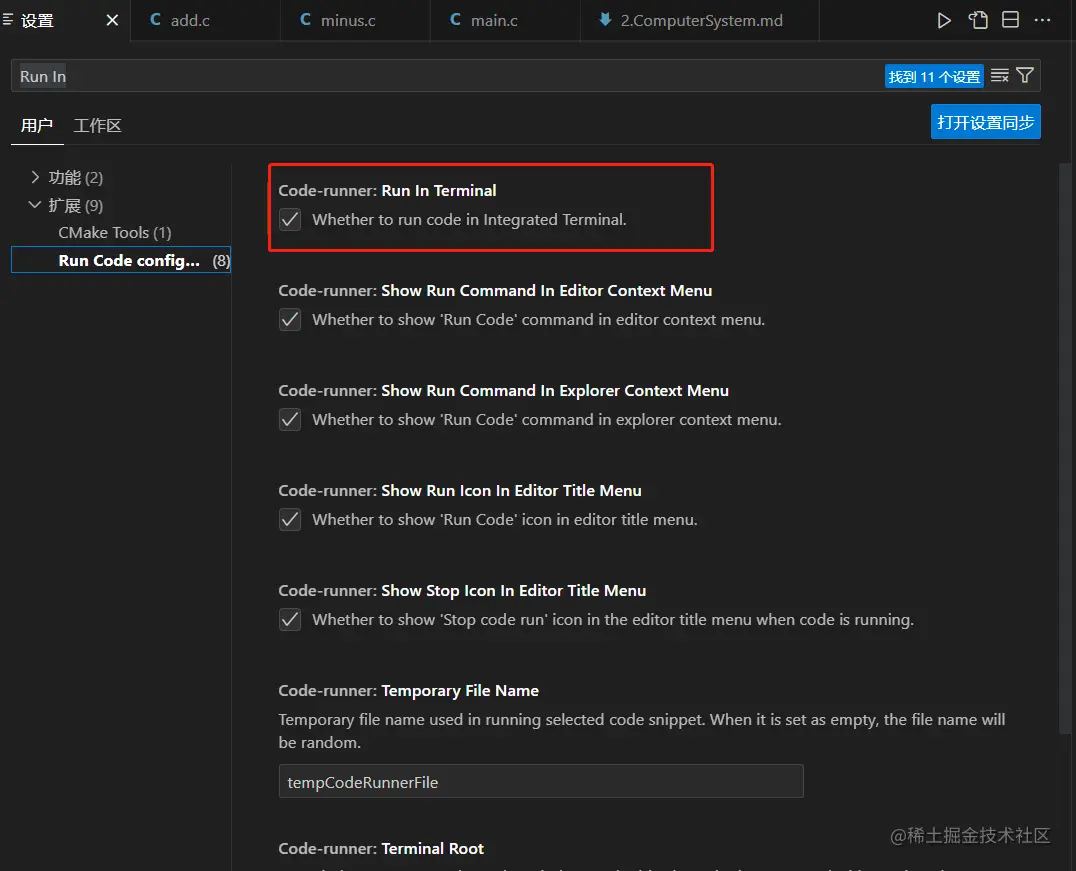Uncheck the Run In Terminal checkbox
This screenshot has width=1076, height=871.
click(290, 220)
